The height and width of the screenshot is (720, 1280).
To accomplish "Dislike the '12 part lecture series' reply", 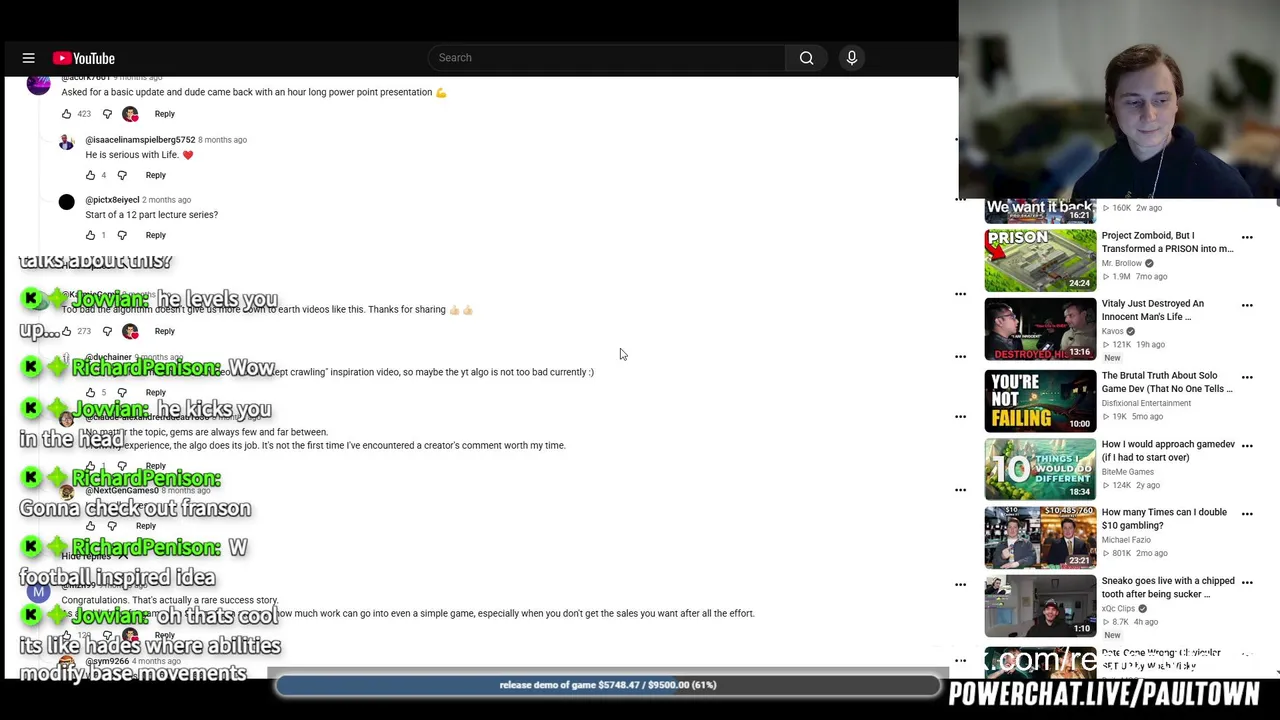I will coord(122,235).
